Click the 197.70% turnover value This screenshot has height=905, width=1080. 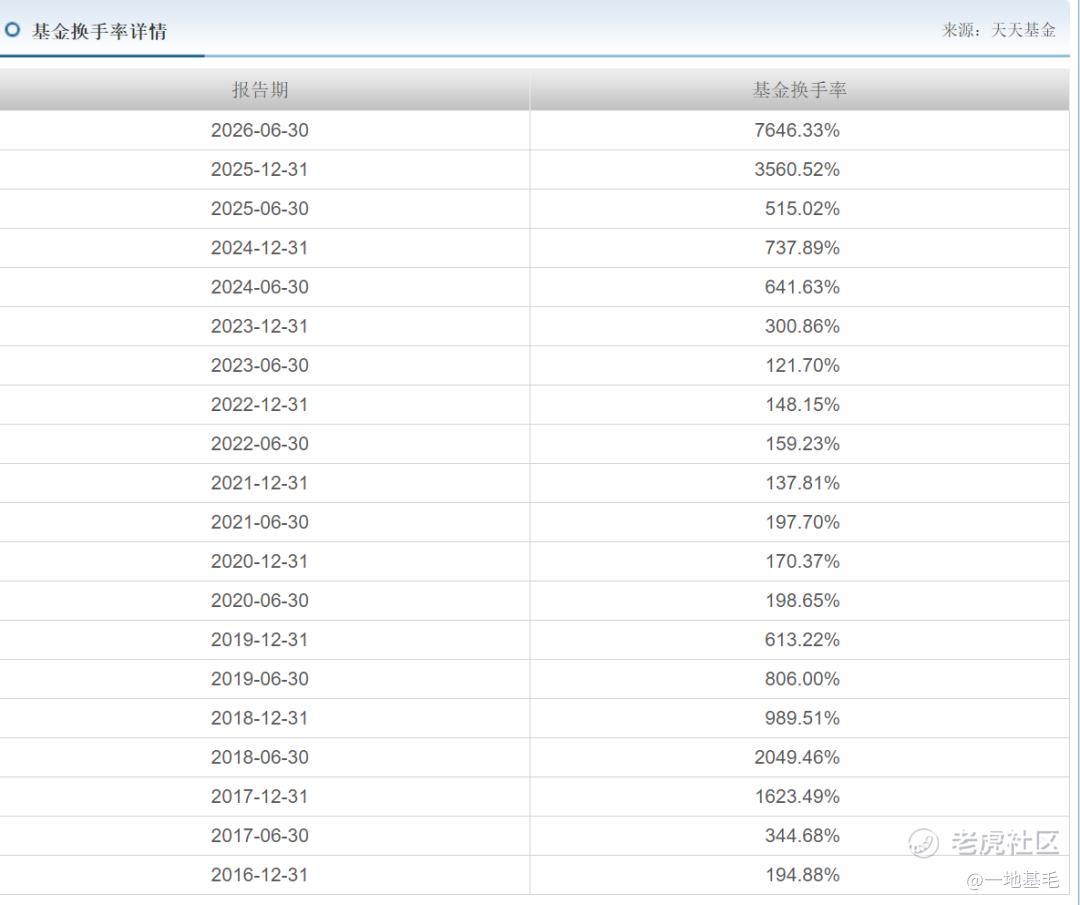(802, 522)
